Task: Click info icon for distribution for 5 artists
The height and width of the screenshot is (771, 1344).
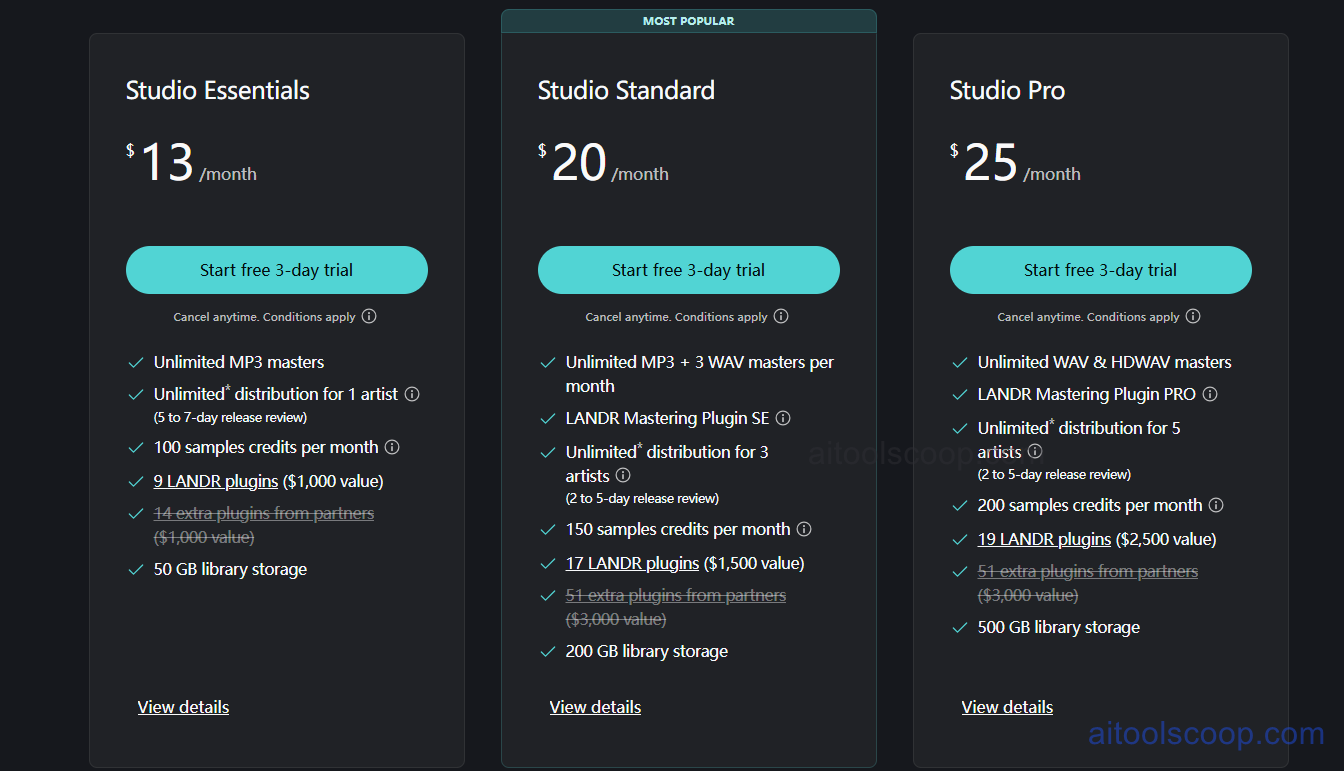Action: (x=1035, y=451)
